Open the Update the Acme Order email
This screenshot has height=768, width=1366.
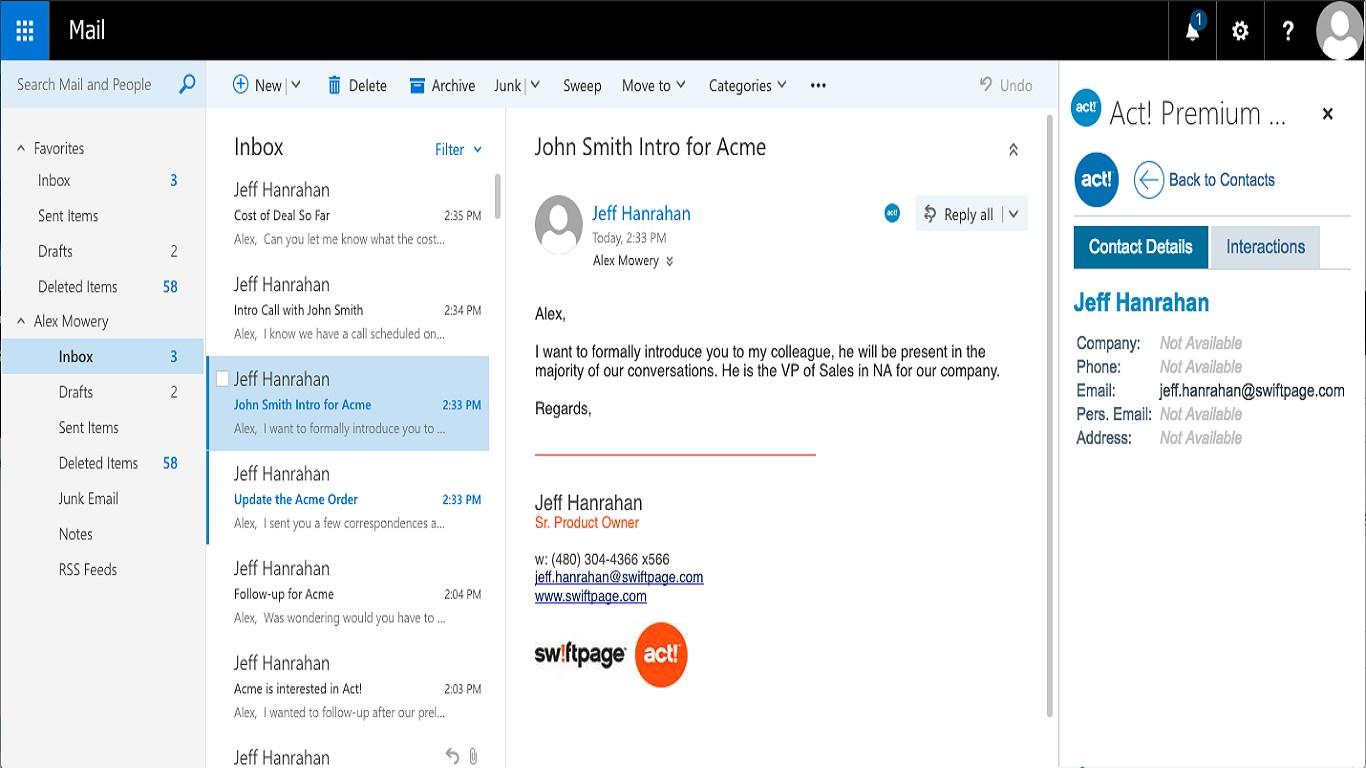click(x=348, y=498)
